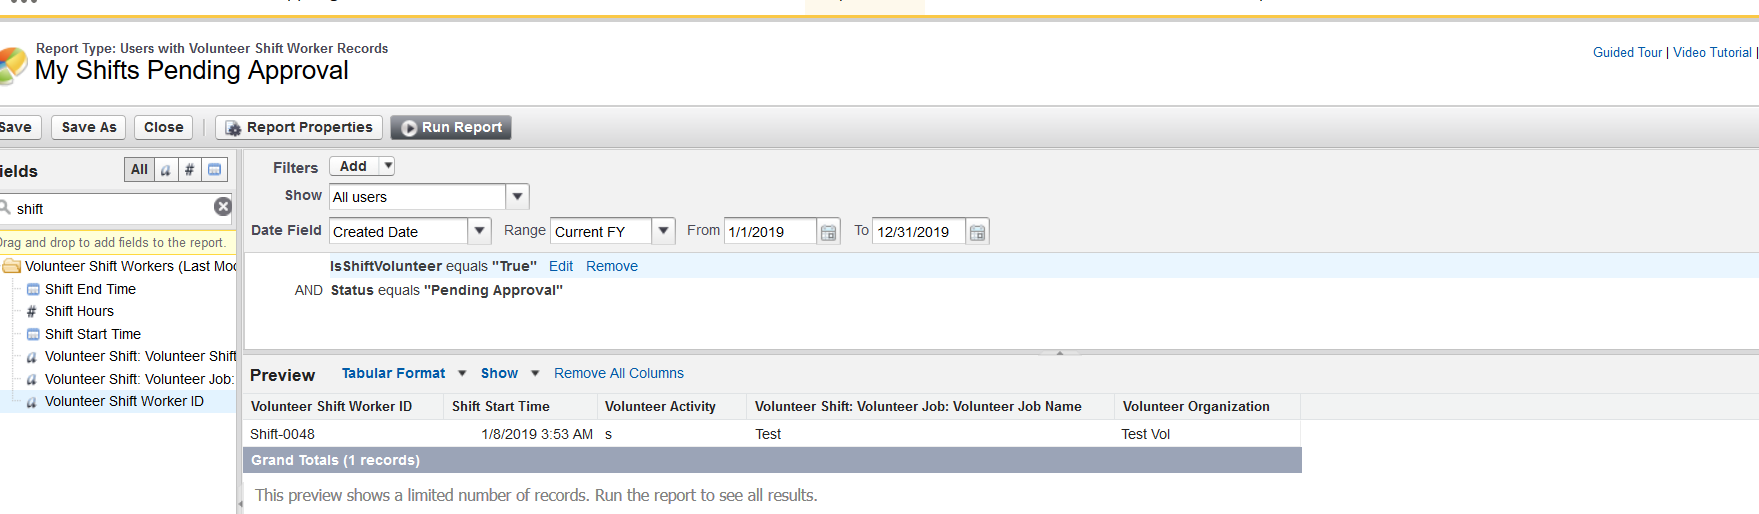
Task: Open the Show menu in Preview
Action: pos(510,373)
